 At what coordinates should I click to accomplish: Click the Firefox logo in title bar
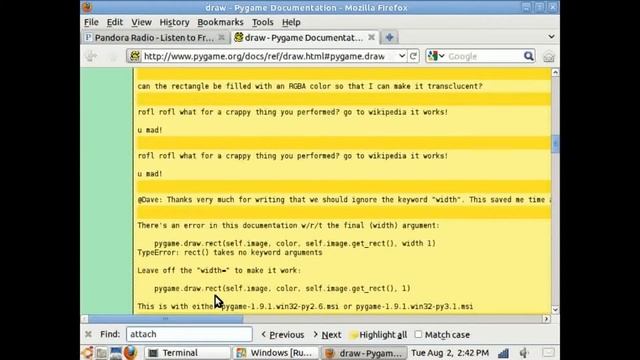87,7
